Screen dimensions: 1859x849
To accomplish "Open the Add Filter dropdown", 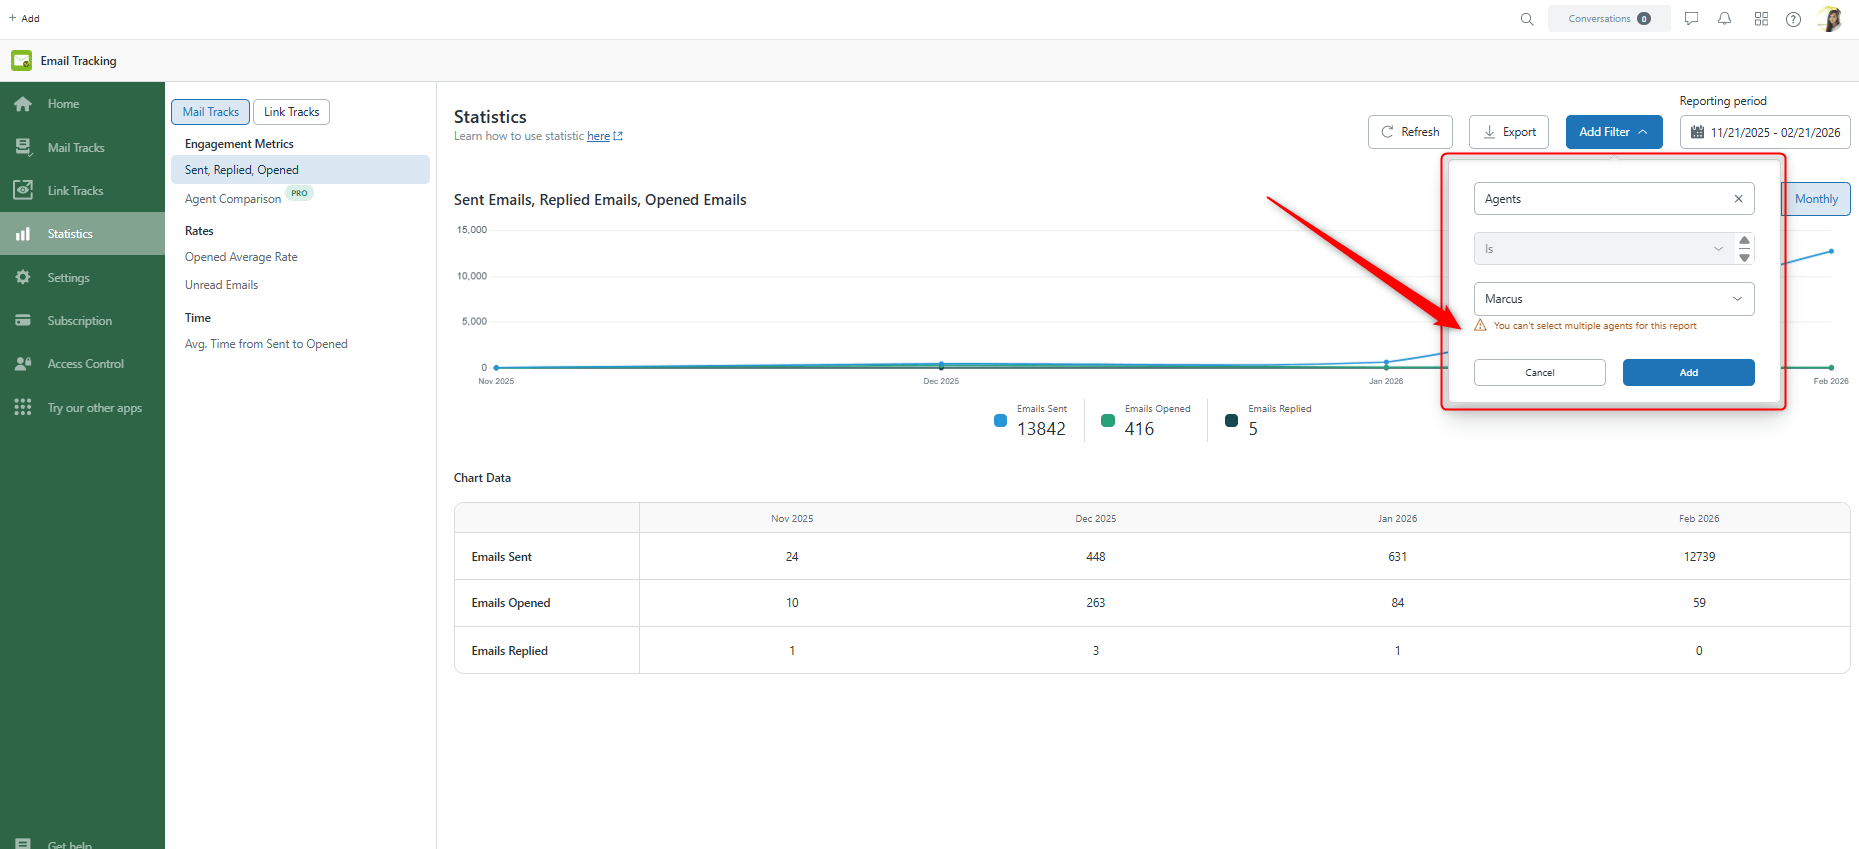I will click(x=1613, y=132).
